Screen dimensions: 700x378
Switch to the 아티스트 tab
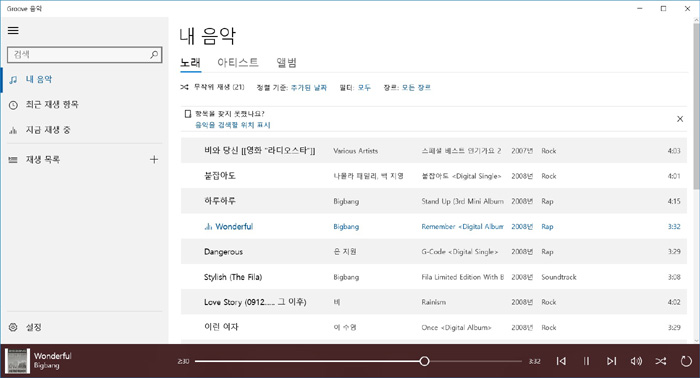[238, 62]
